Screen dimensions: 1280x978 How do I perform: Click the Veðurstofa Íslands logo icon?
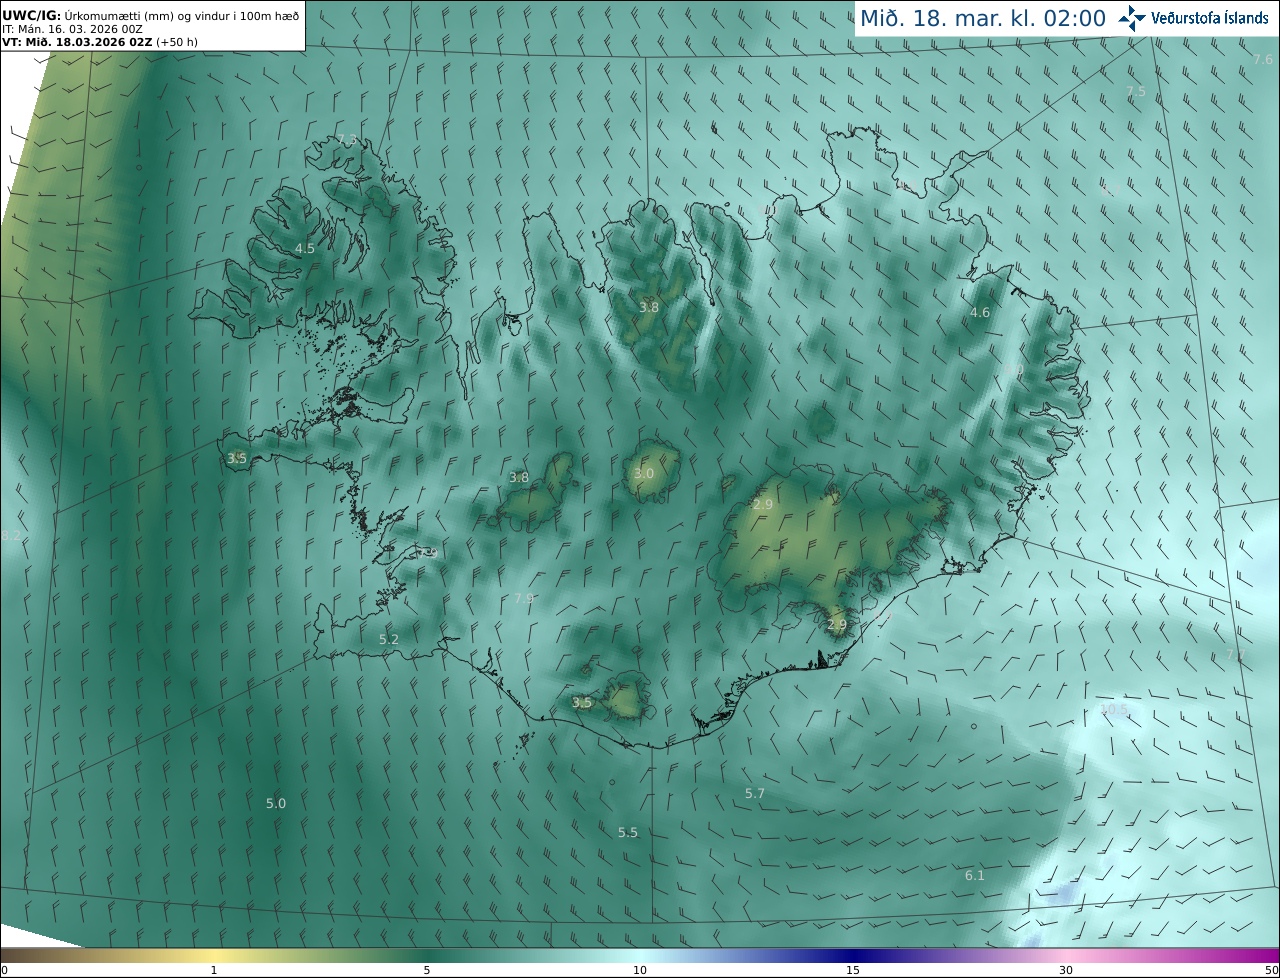[1131, 18]
